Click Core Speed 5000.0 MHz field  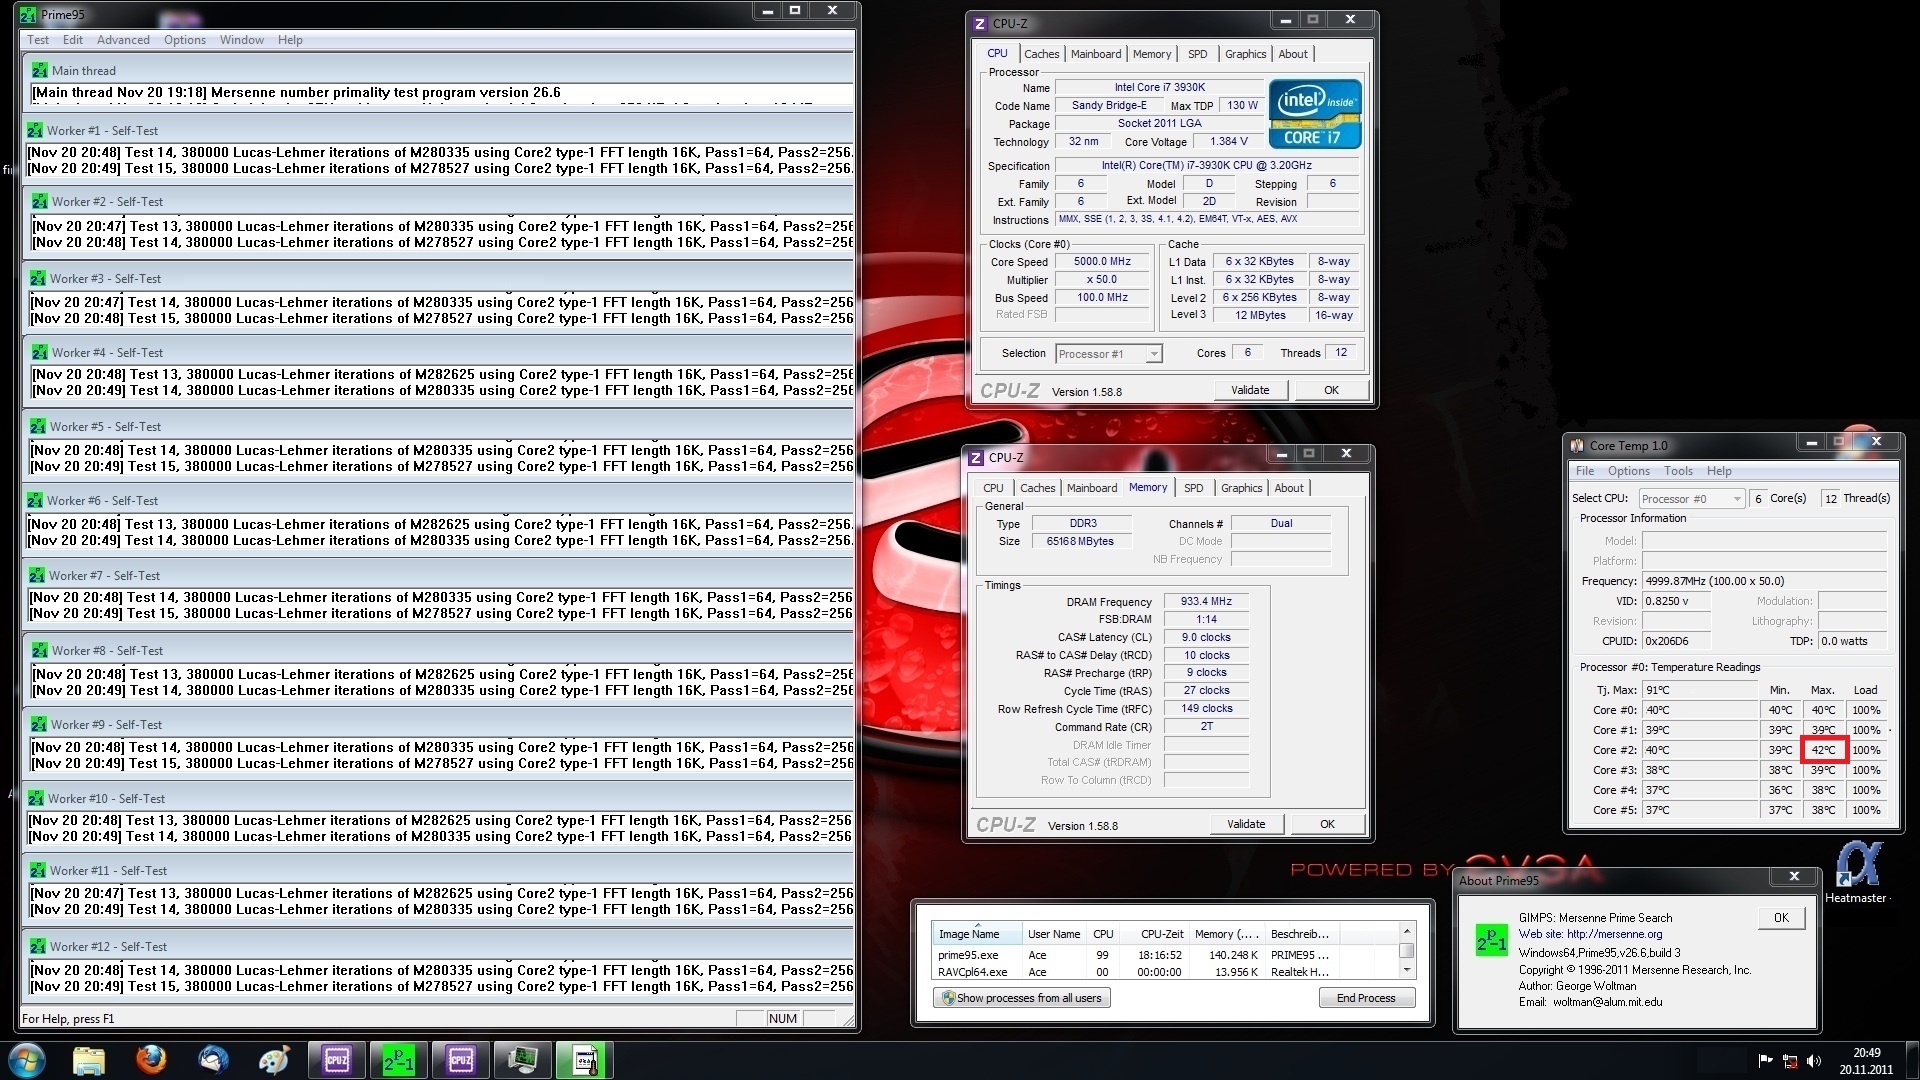point(1102,261)
